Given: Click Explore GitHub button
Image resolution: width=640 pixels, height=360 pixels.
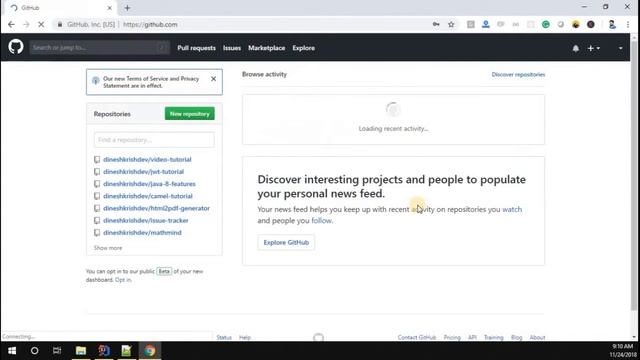Looking at the screenshot, I should 286,242.
